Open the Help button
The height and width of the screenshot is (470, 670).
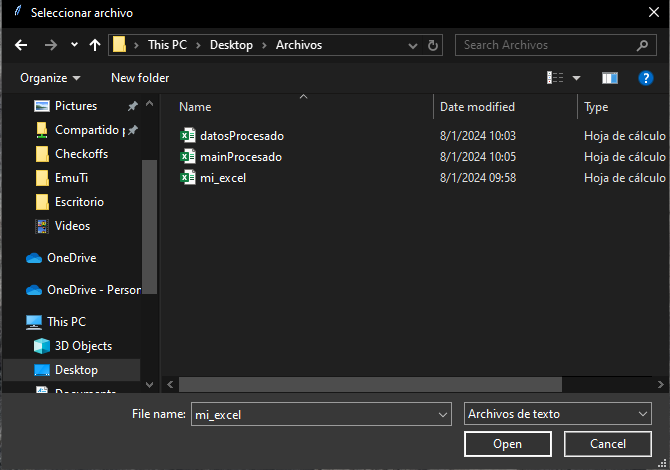pos(646,78)
